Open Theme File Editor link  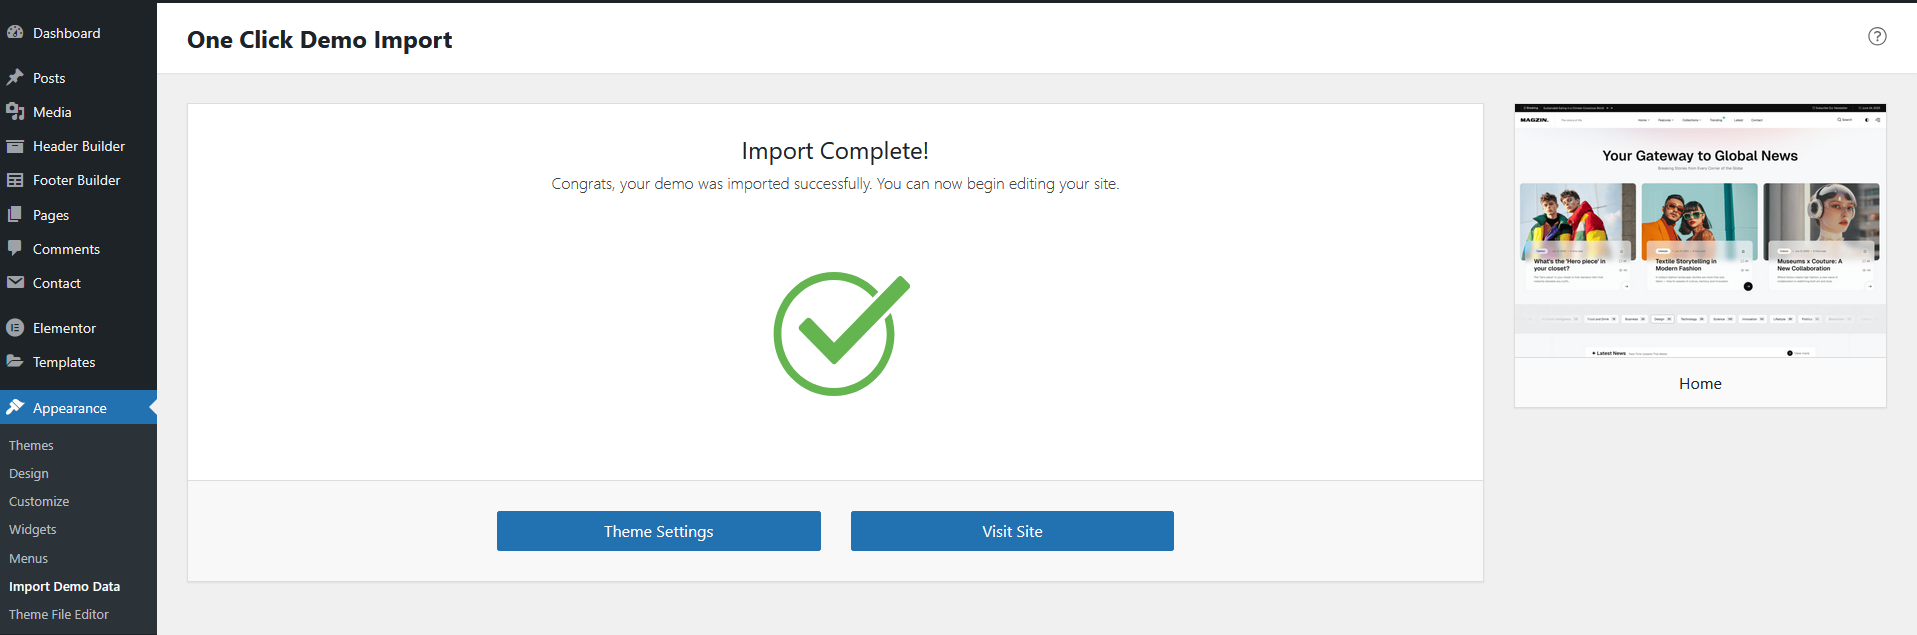59,614
